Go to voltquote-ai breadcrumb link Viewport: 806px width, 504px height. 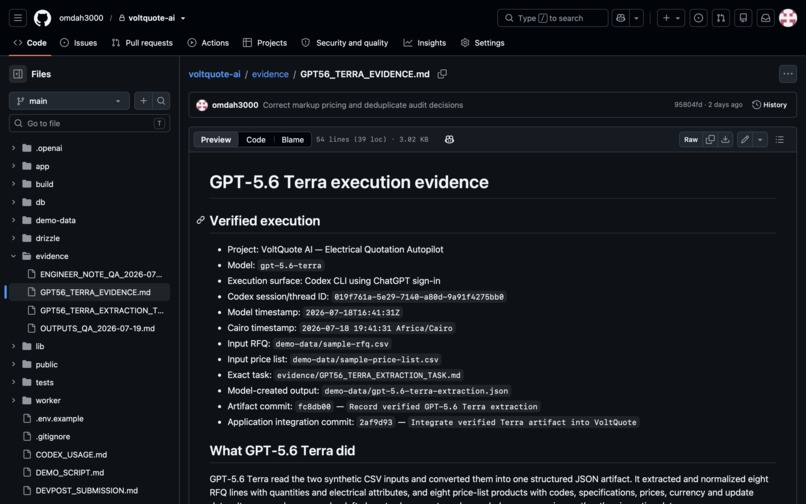[x=214, y=74]
